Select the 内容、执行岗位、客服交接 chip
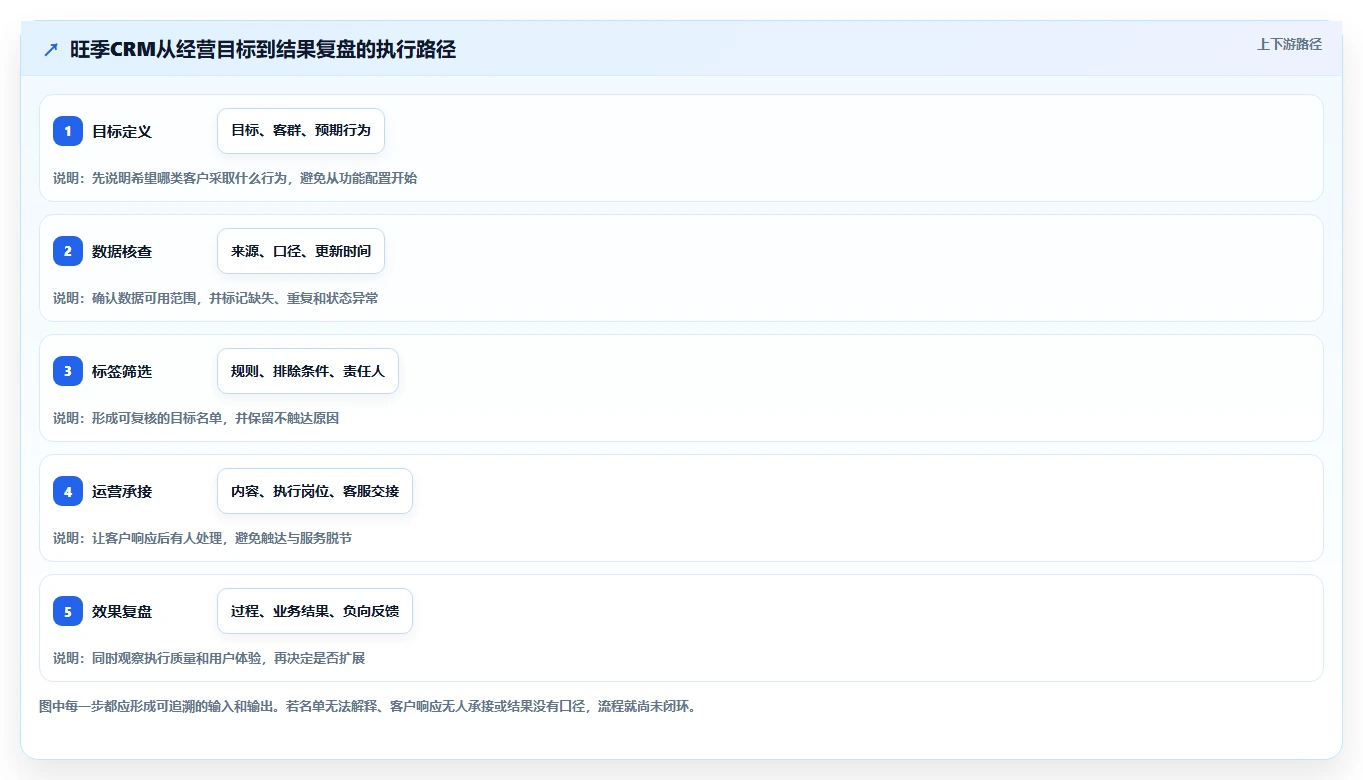The image size is (1363, 780). coord(315,491)
